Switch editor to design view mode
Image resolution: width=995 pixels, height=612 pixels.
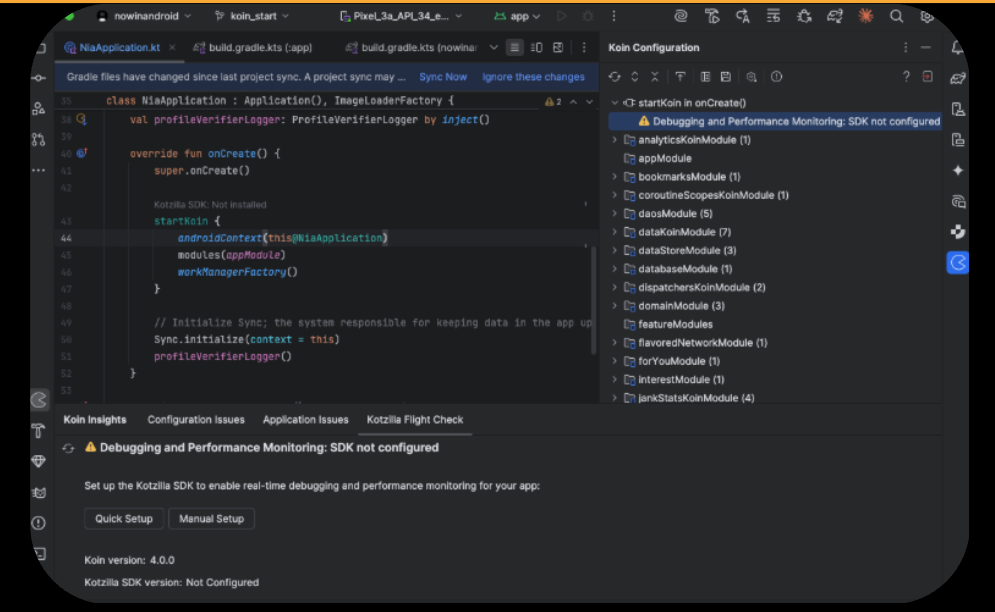tap(558, 48)
